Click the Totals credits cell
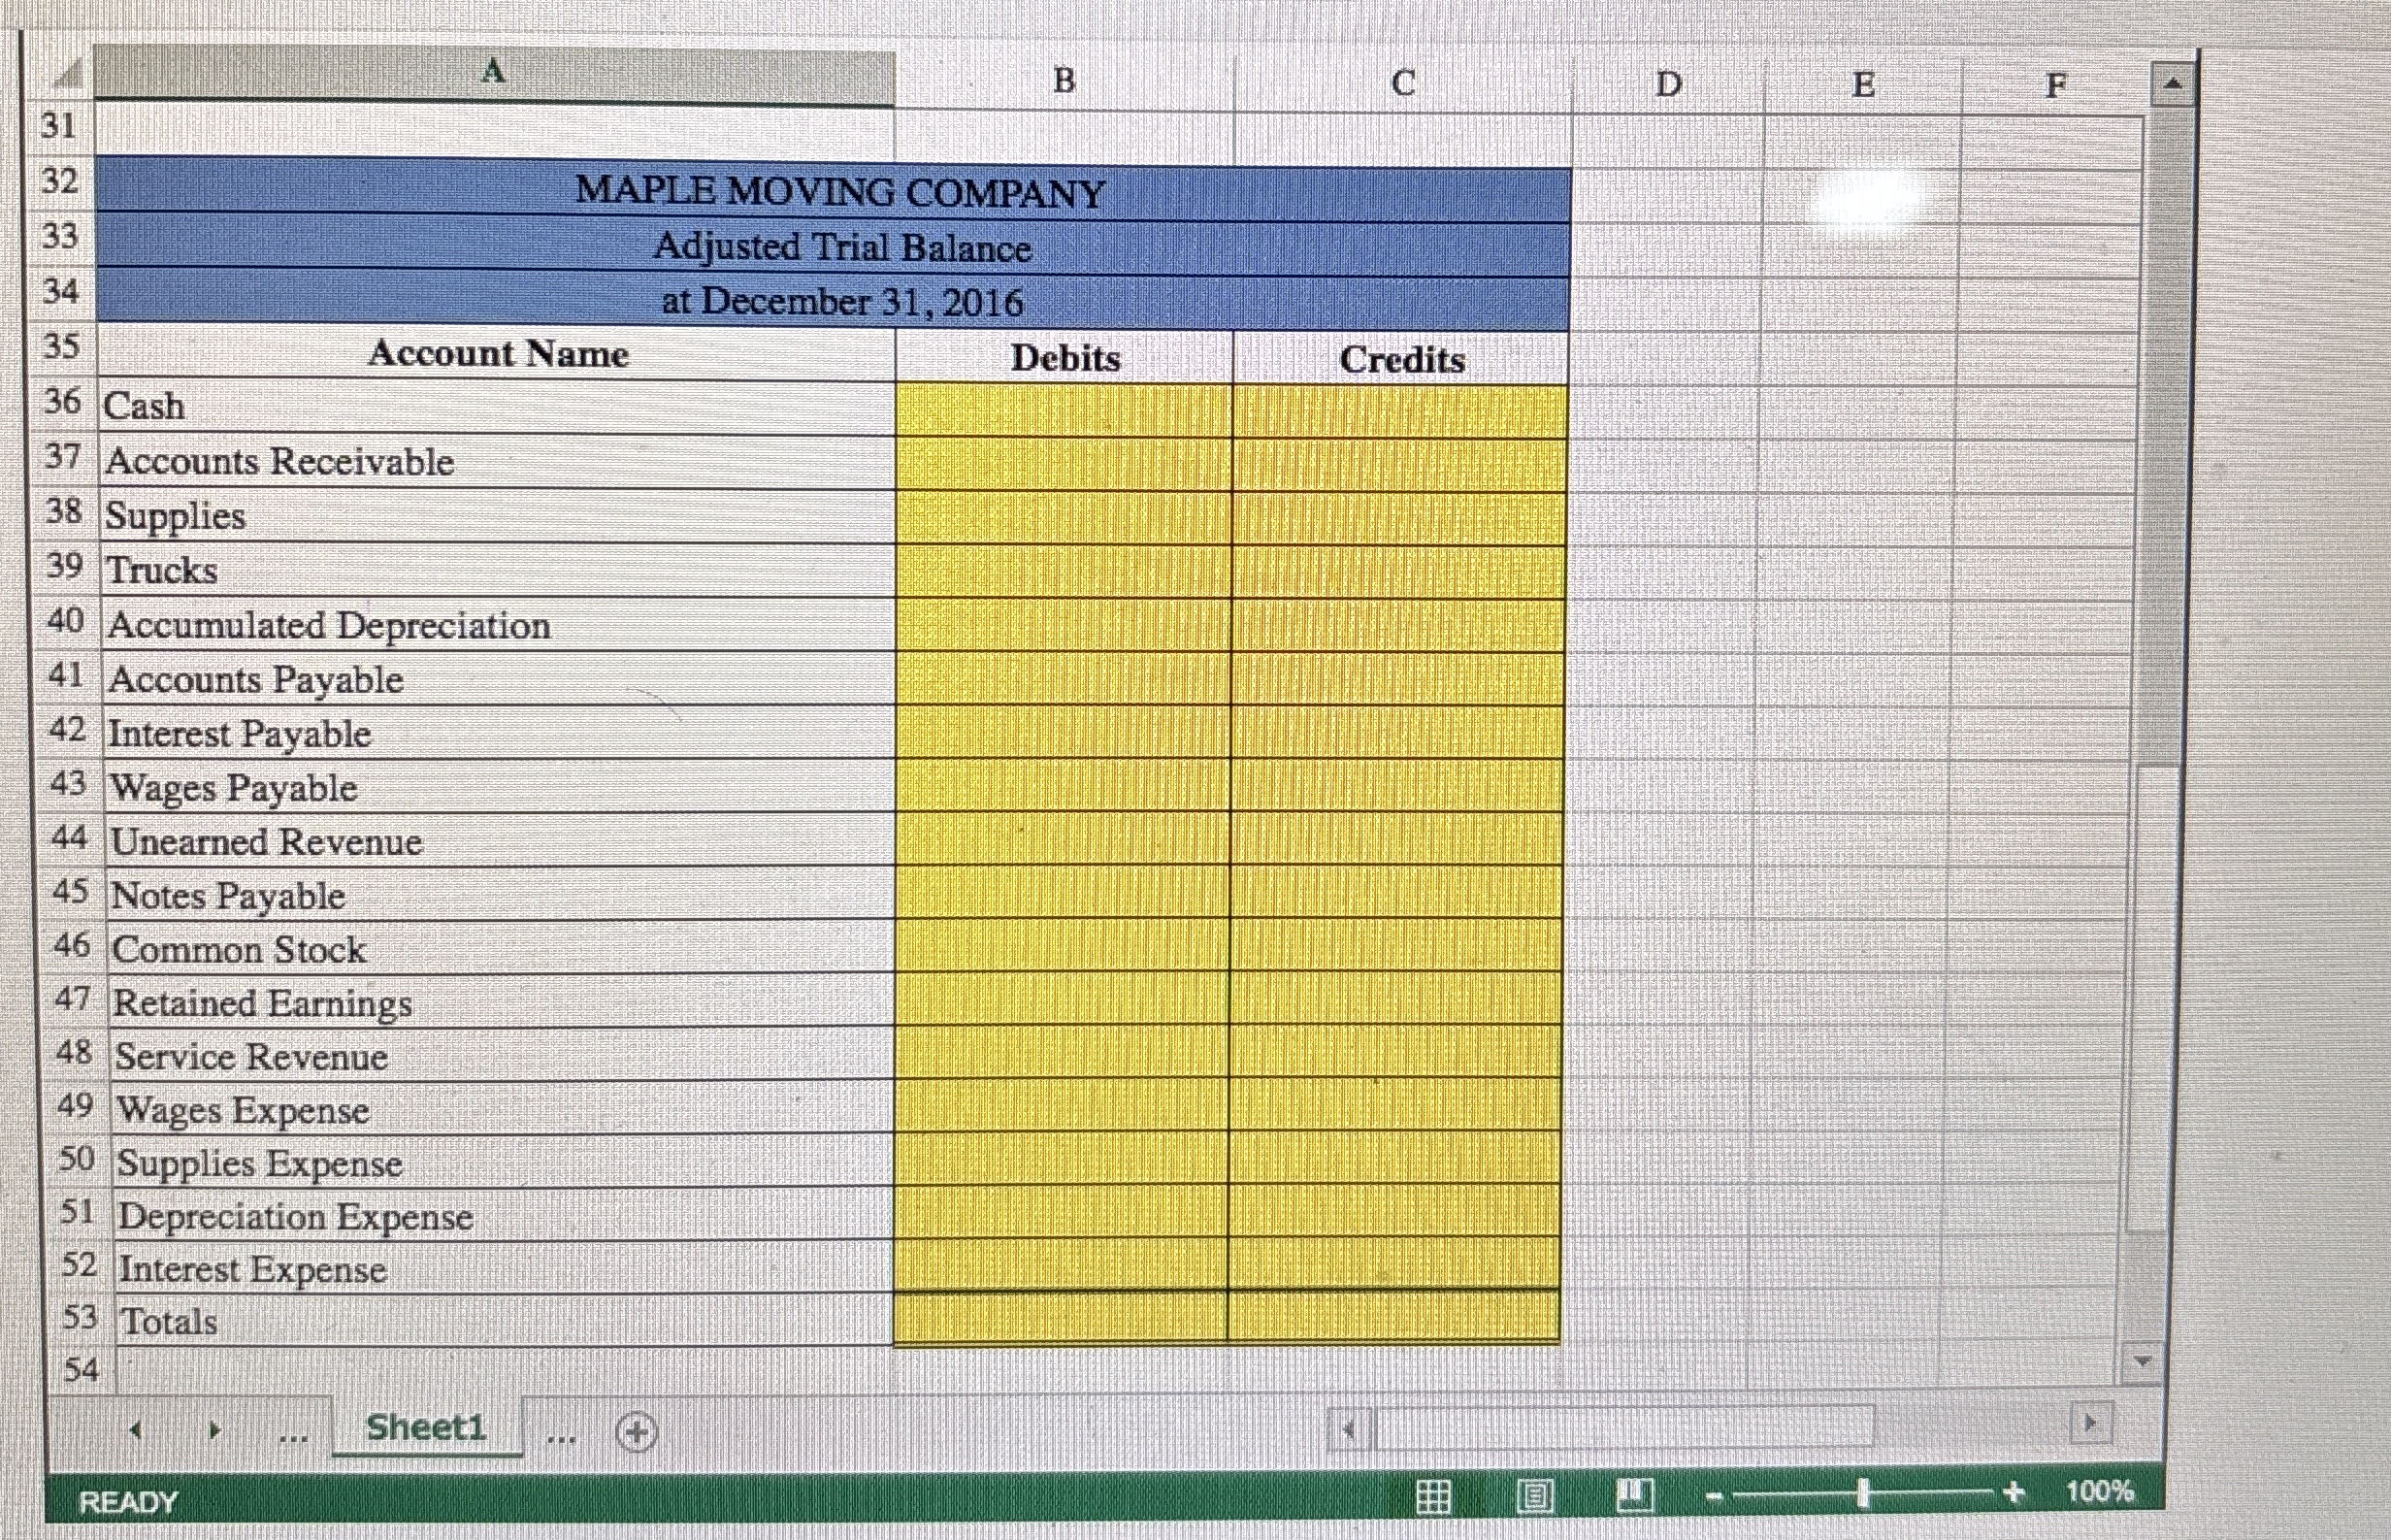 (1393, 1317)
